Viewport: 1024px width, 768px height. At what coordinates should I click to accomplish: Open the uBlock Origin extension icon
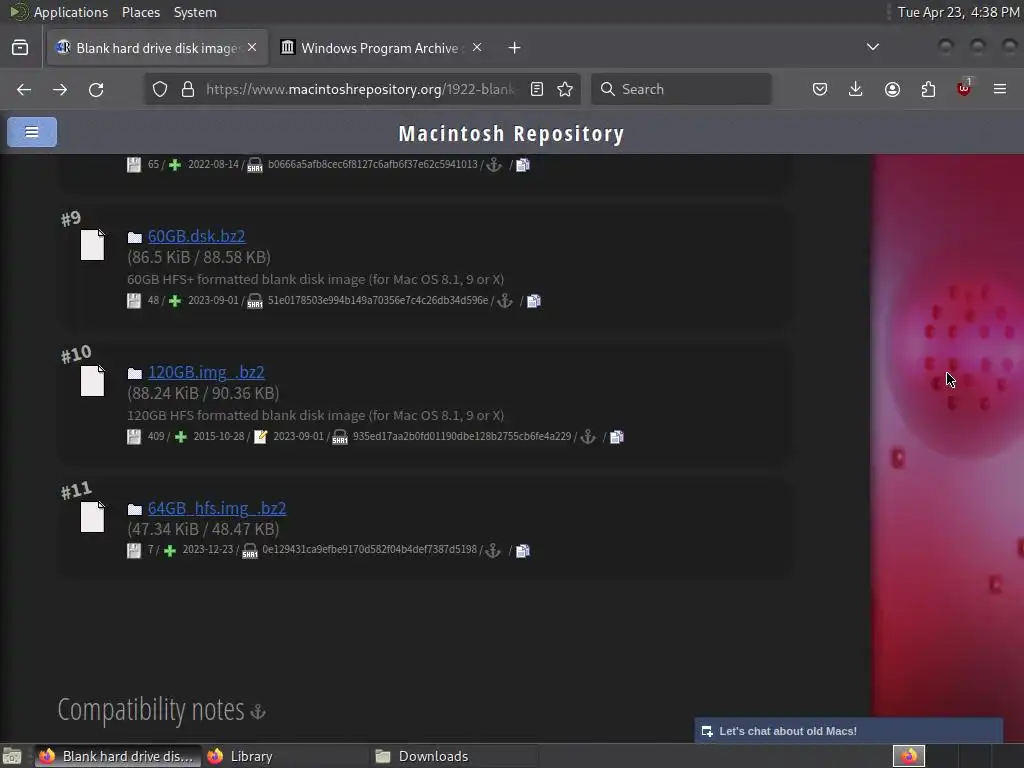(964, 88)
